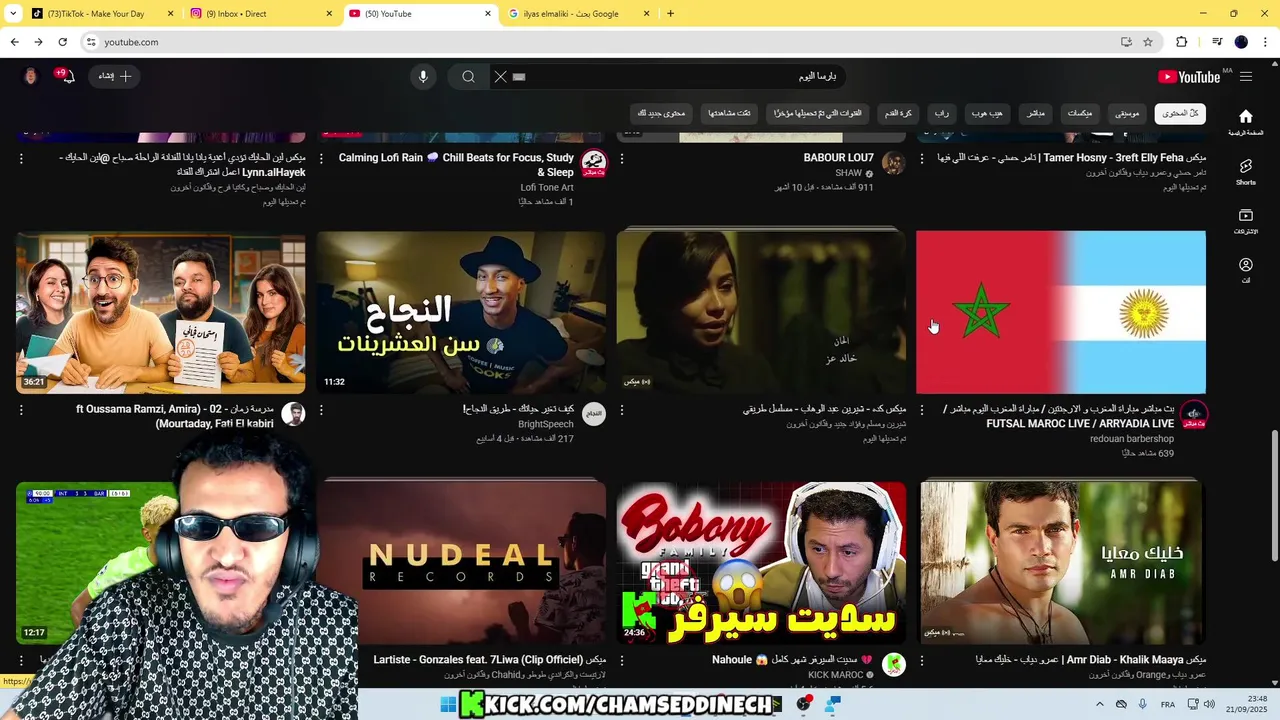Open BrightSpeech channel avatar
Image resolution: width=1280 pixels, height=720 pixels.
click(594, 414)
